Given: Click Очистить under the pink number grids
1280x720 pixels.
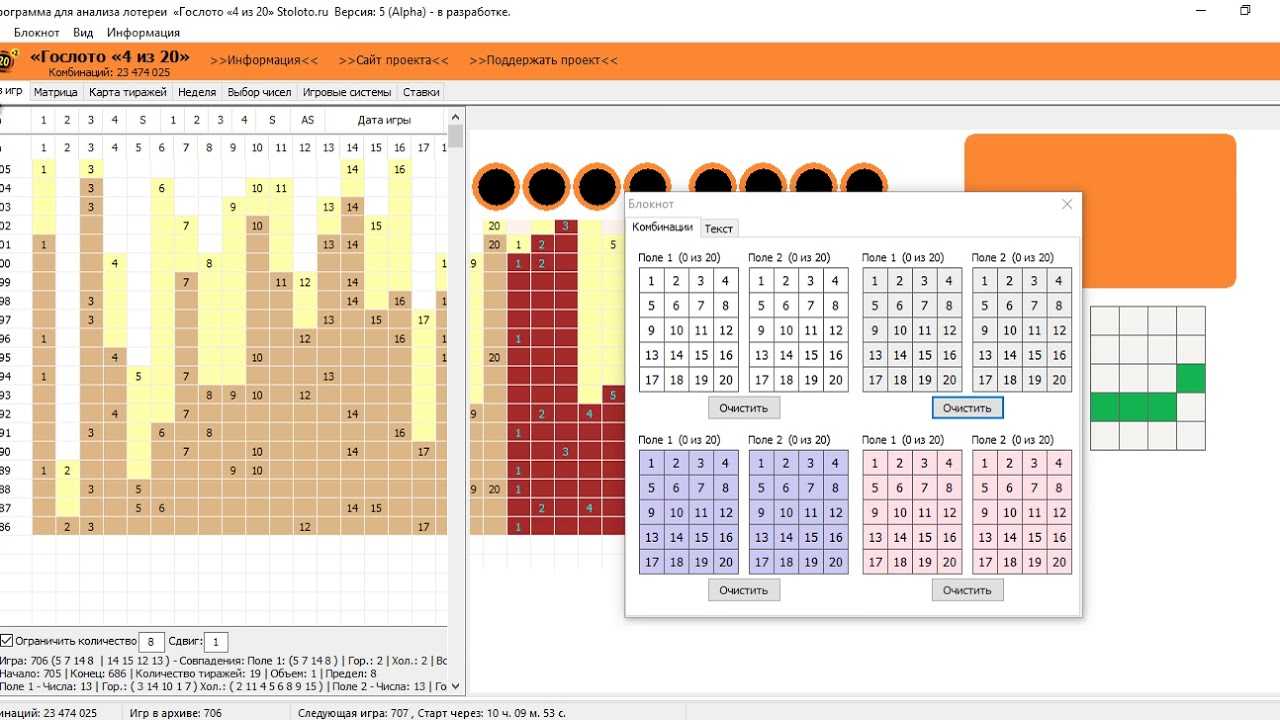Looking at the screenshot, I should (x=967, y=590).
